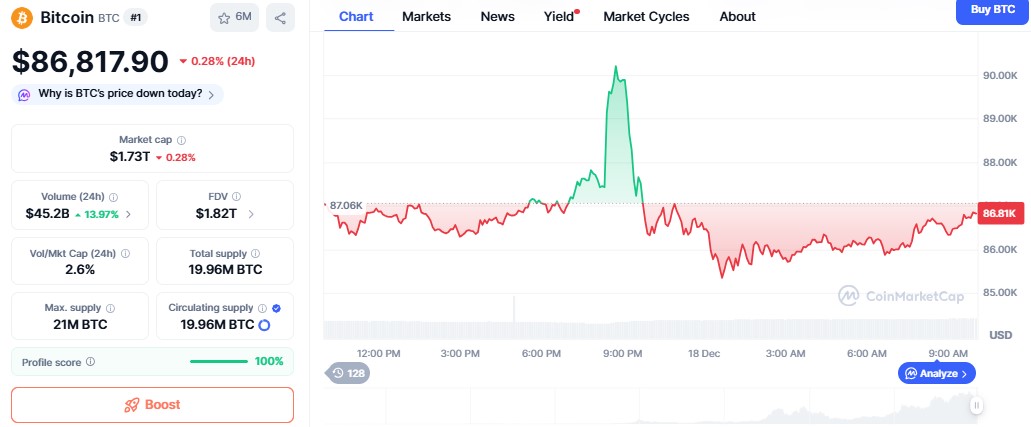Click the Total supply info icon
The width and height of the screenshot is (1031, 427).
tap(256, 254)
